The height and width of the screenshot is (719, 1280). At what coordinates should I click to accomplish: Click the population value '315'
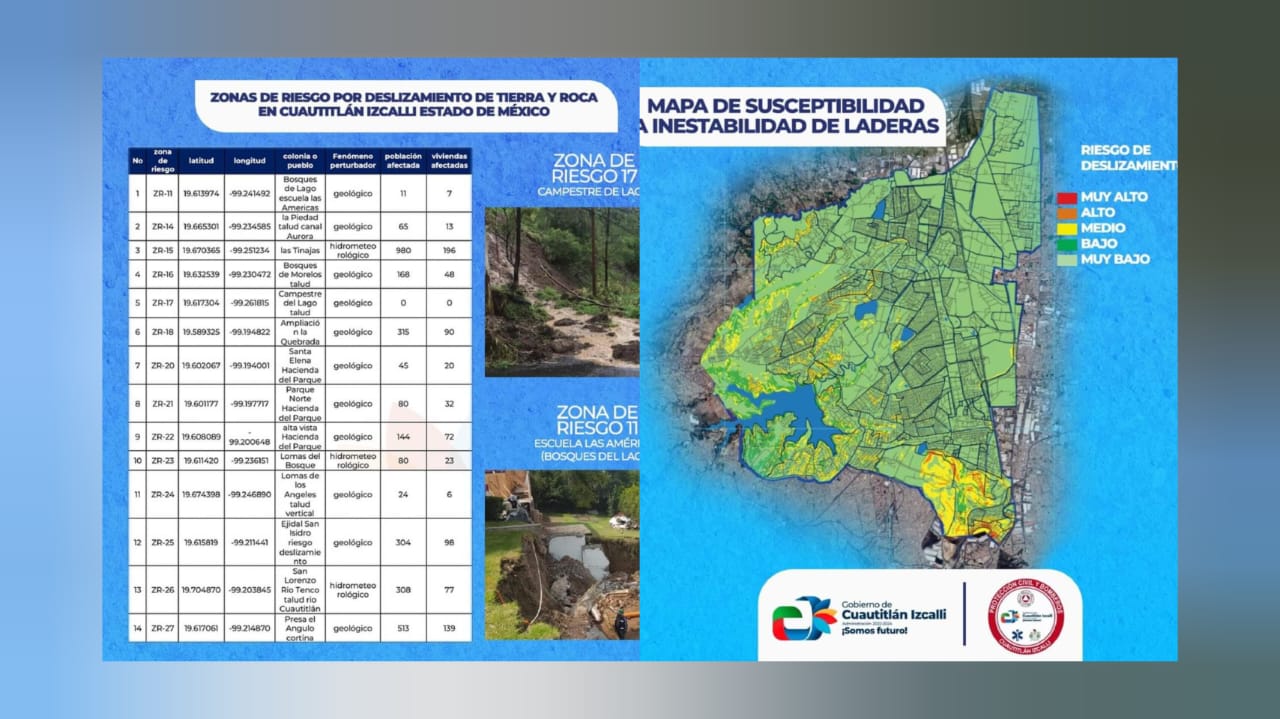pyautogui.click(x=403, y=332)
